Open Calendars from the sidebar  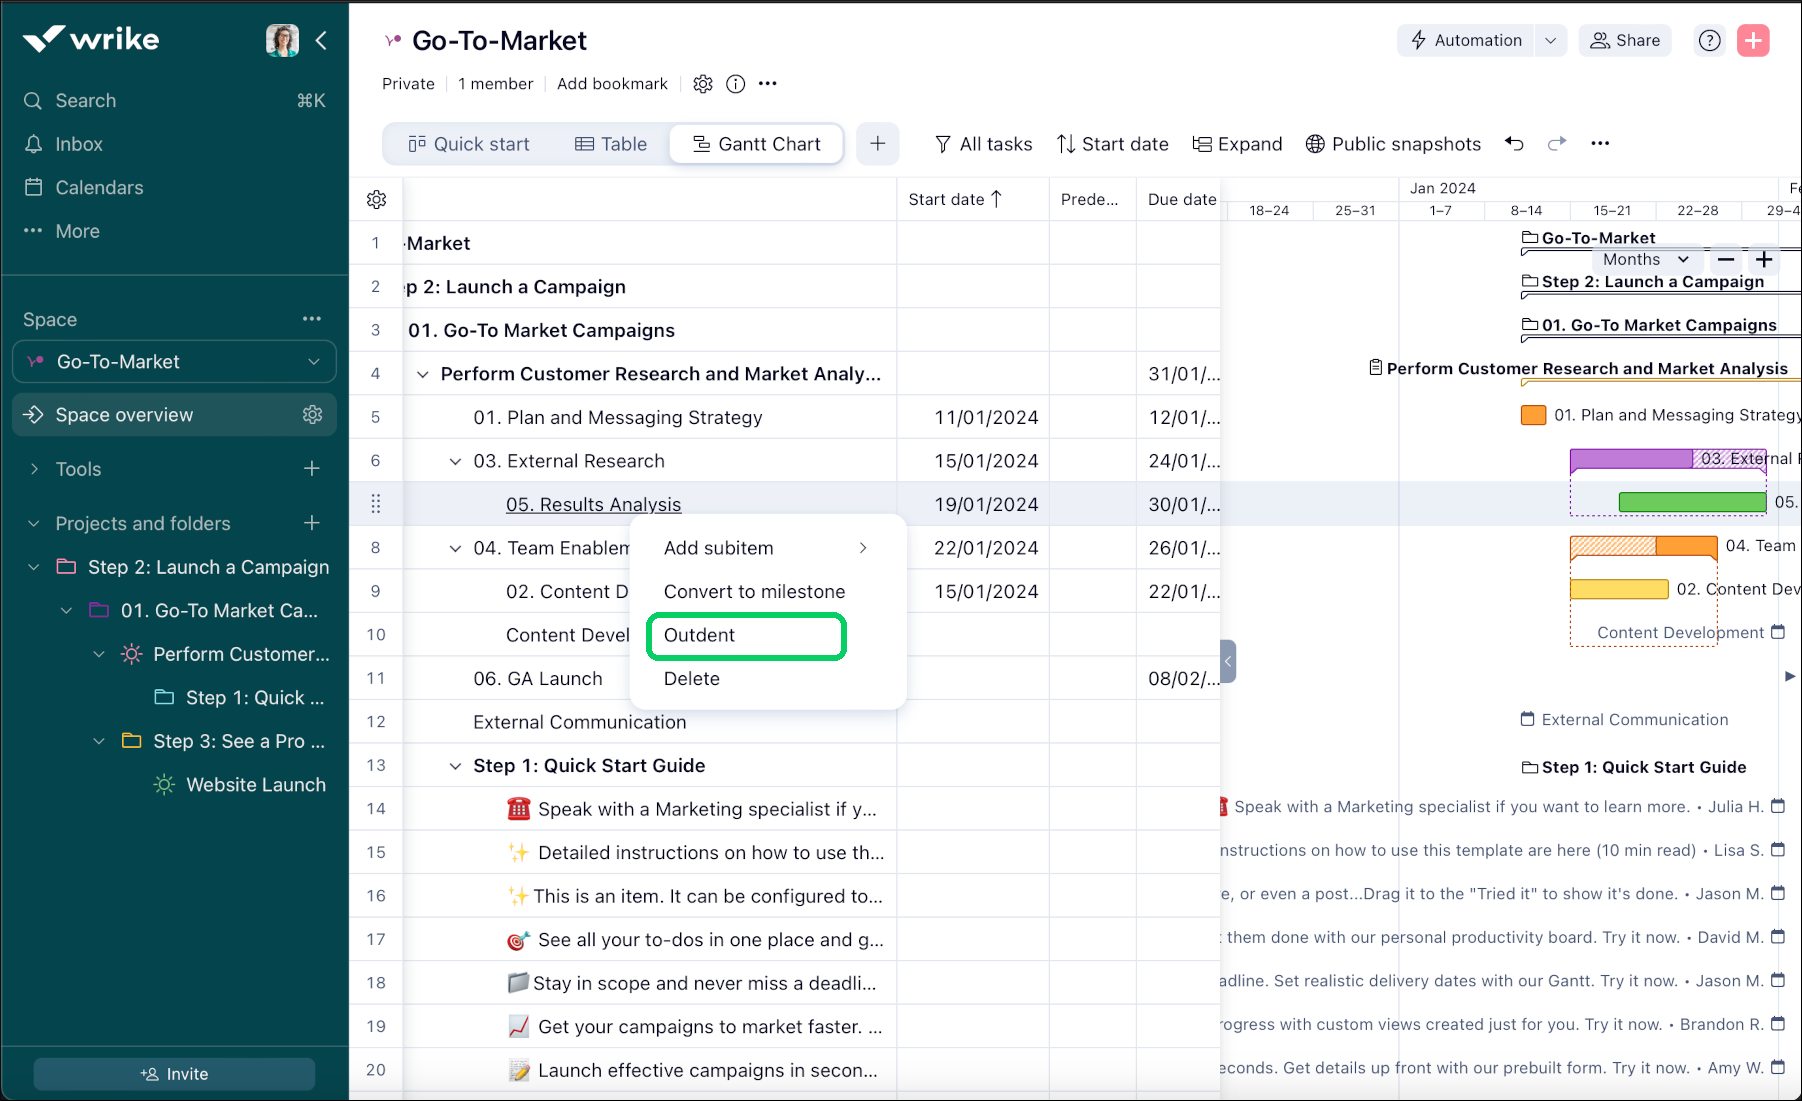[97, 187]
